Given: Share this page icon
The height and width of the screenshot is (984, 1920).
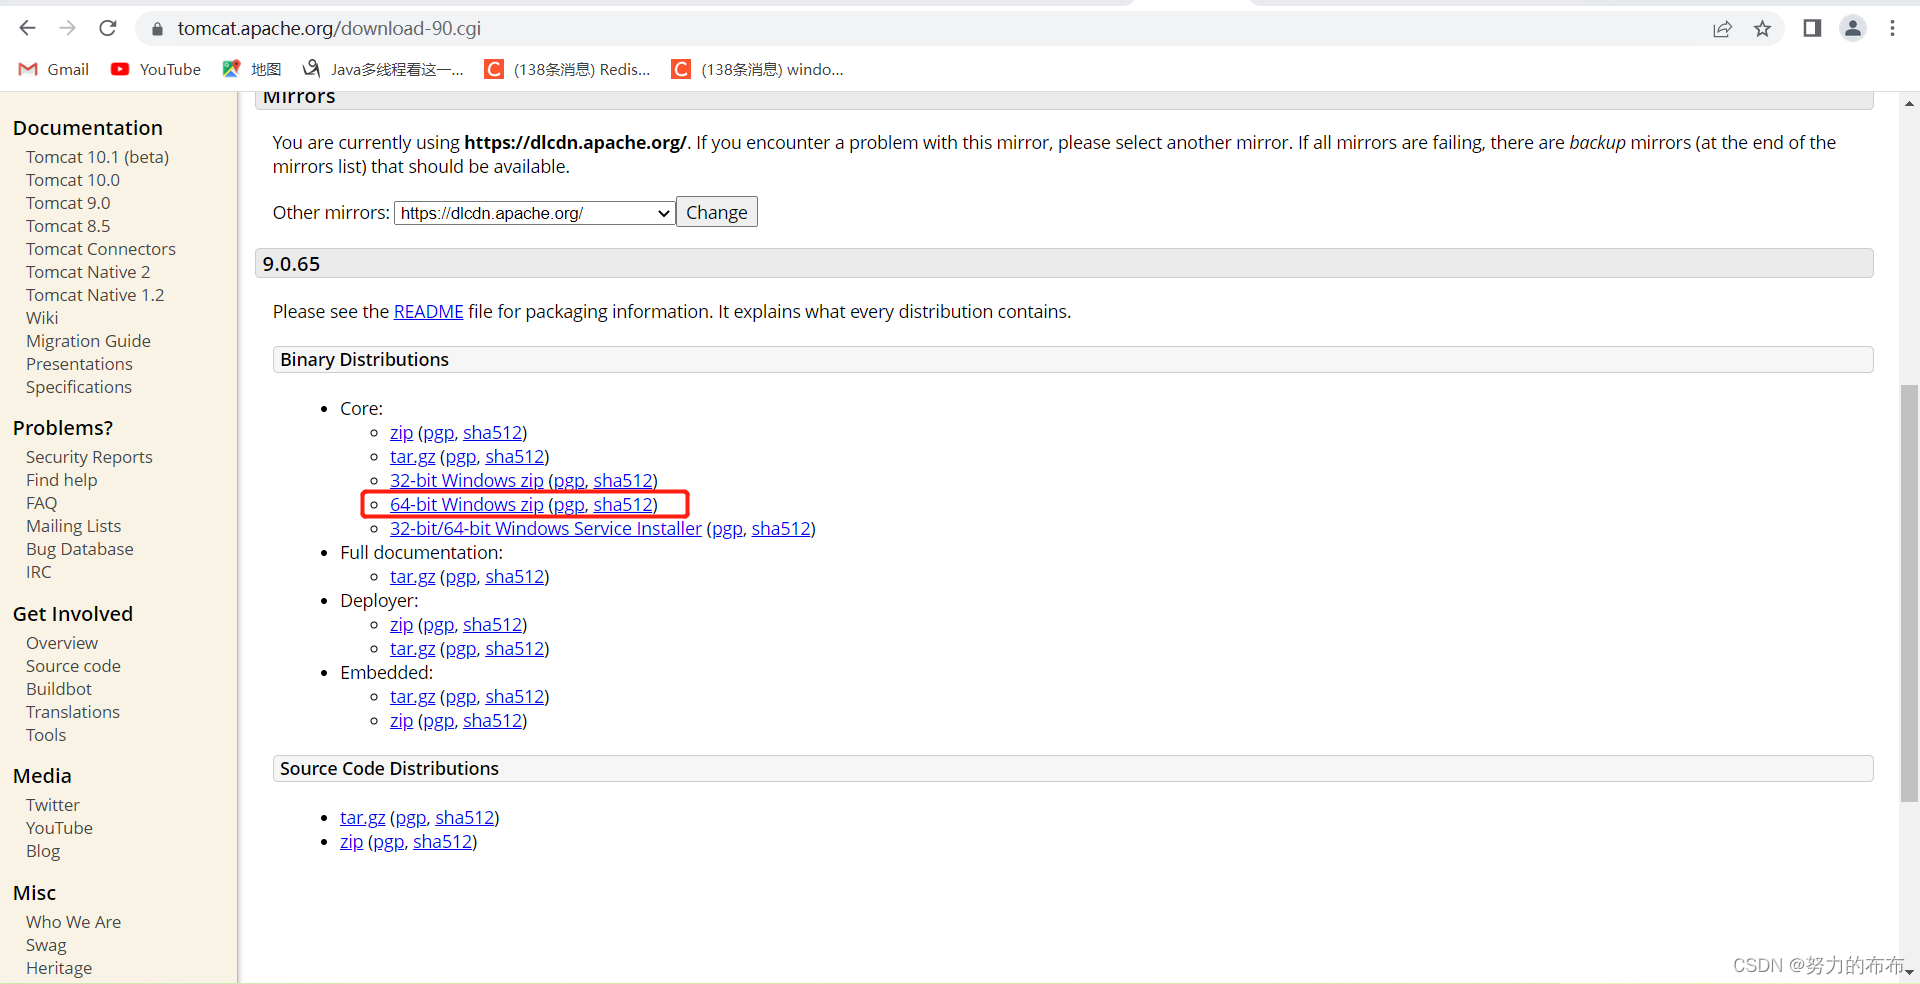Looking at the screenshot, I should (1722, 29).
